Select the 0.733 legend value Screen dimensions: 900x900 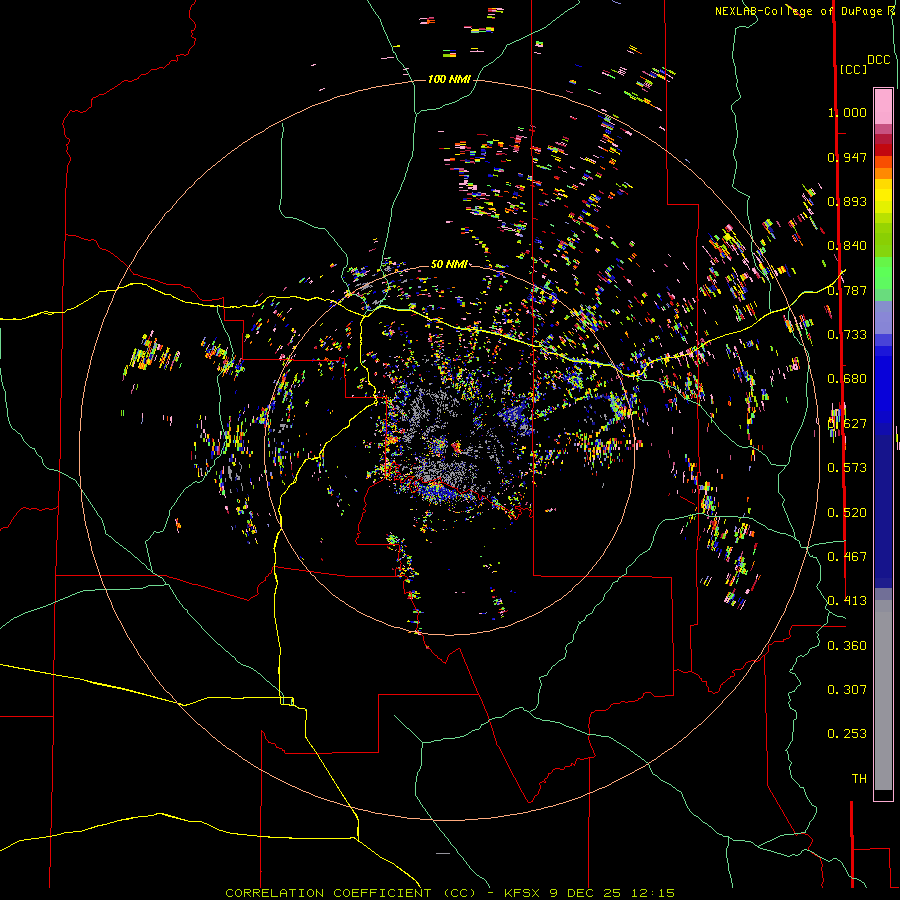[x=847, y=335]
